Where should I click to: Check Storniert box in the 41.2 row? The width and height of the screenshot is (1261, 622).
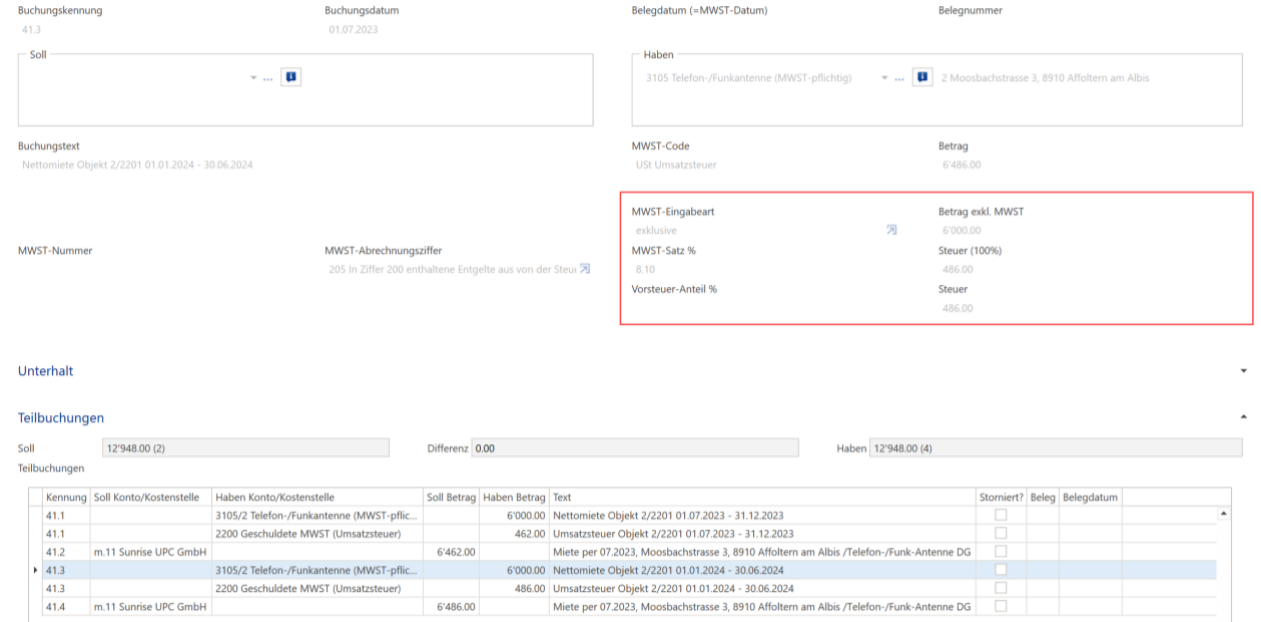tap(1000, 551)
